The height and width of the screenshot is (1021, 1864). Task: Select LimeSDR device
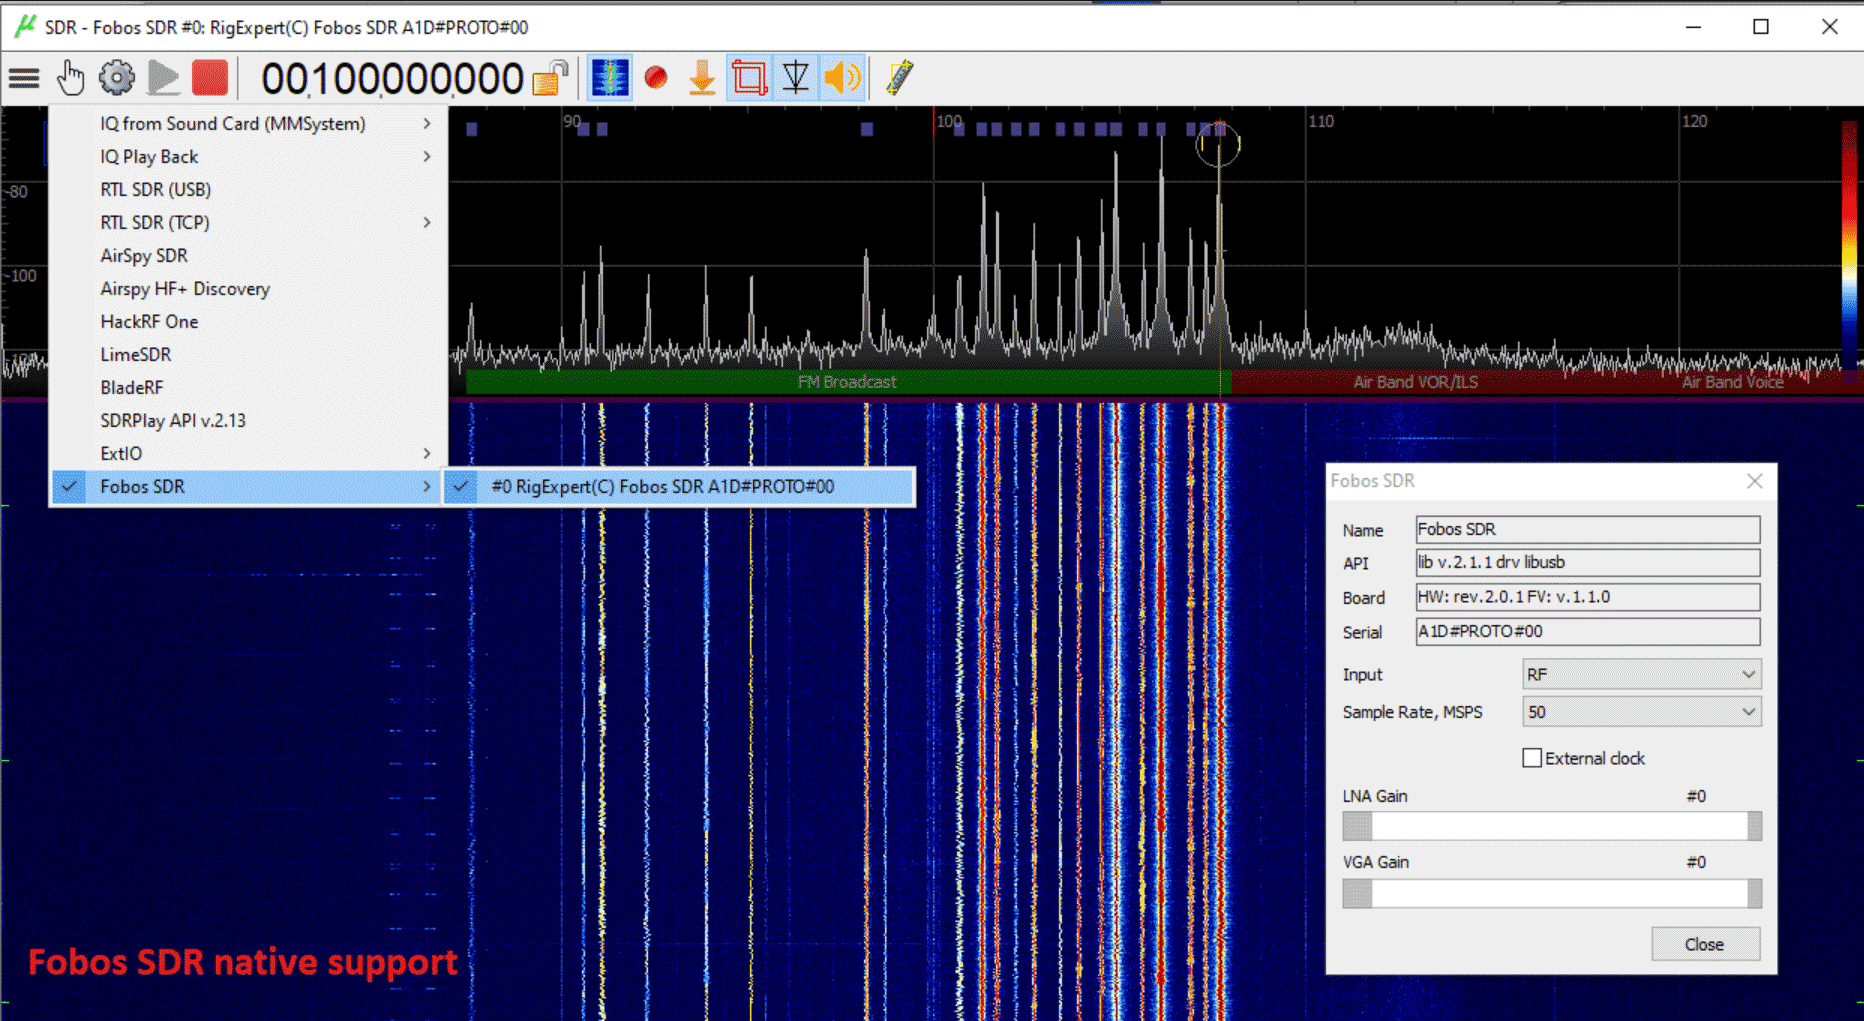[248, 355]
